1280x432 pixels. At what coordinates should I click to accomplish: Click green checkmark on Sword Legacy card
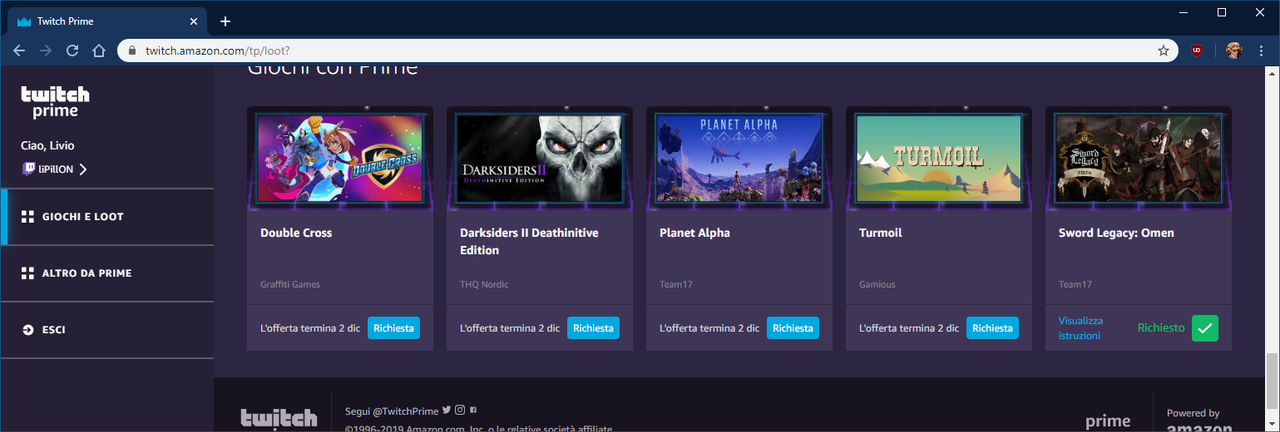click(x=1205, y=328)
